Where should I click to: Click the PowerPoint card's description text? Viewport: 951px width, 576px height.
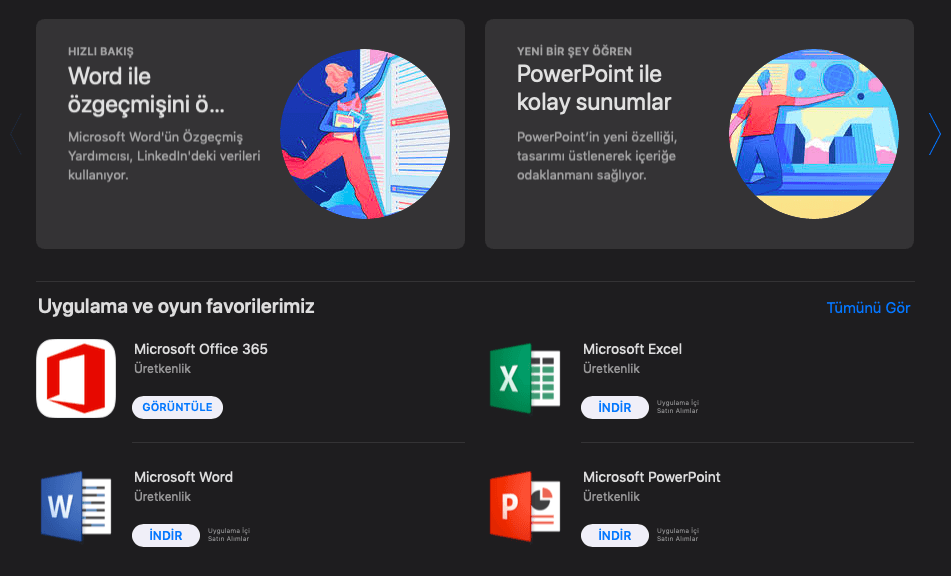(x=610, y=155)
